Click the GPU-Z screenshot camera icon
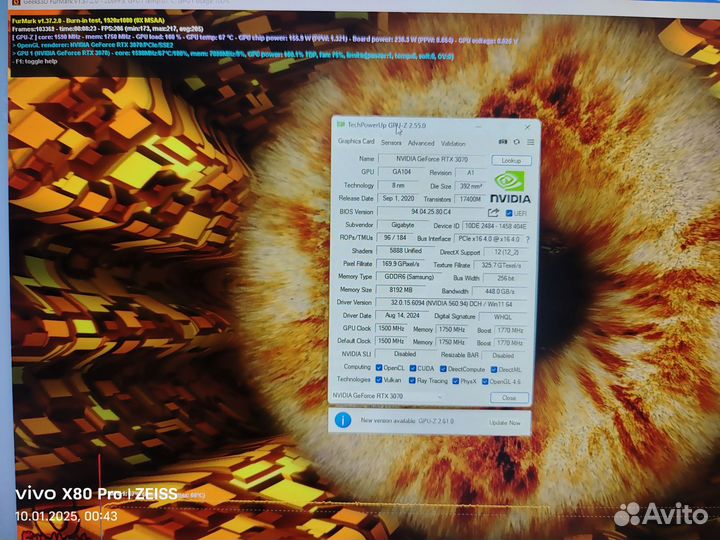 502,142
